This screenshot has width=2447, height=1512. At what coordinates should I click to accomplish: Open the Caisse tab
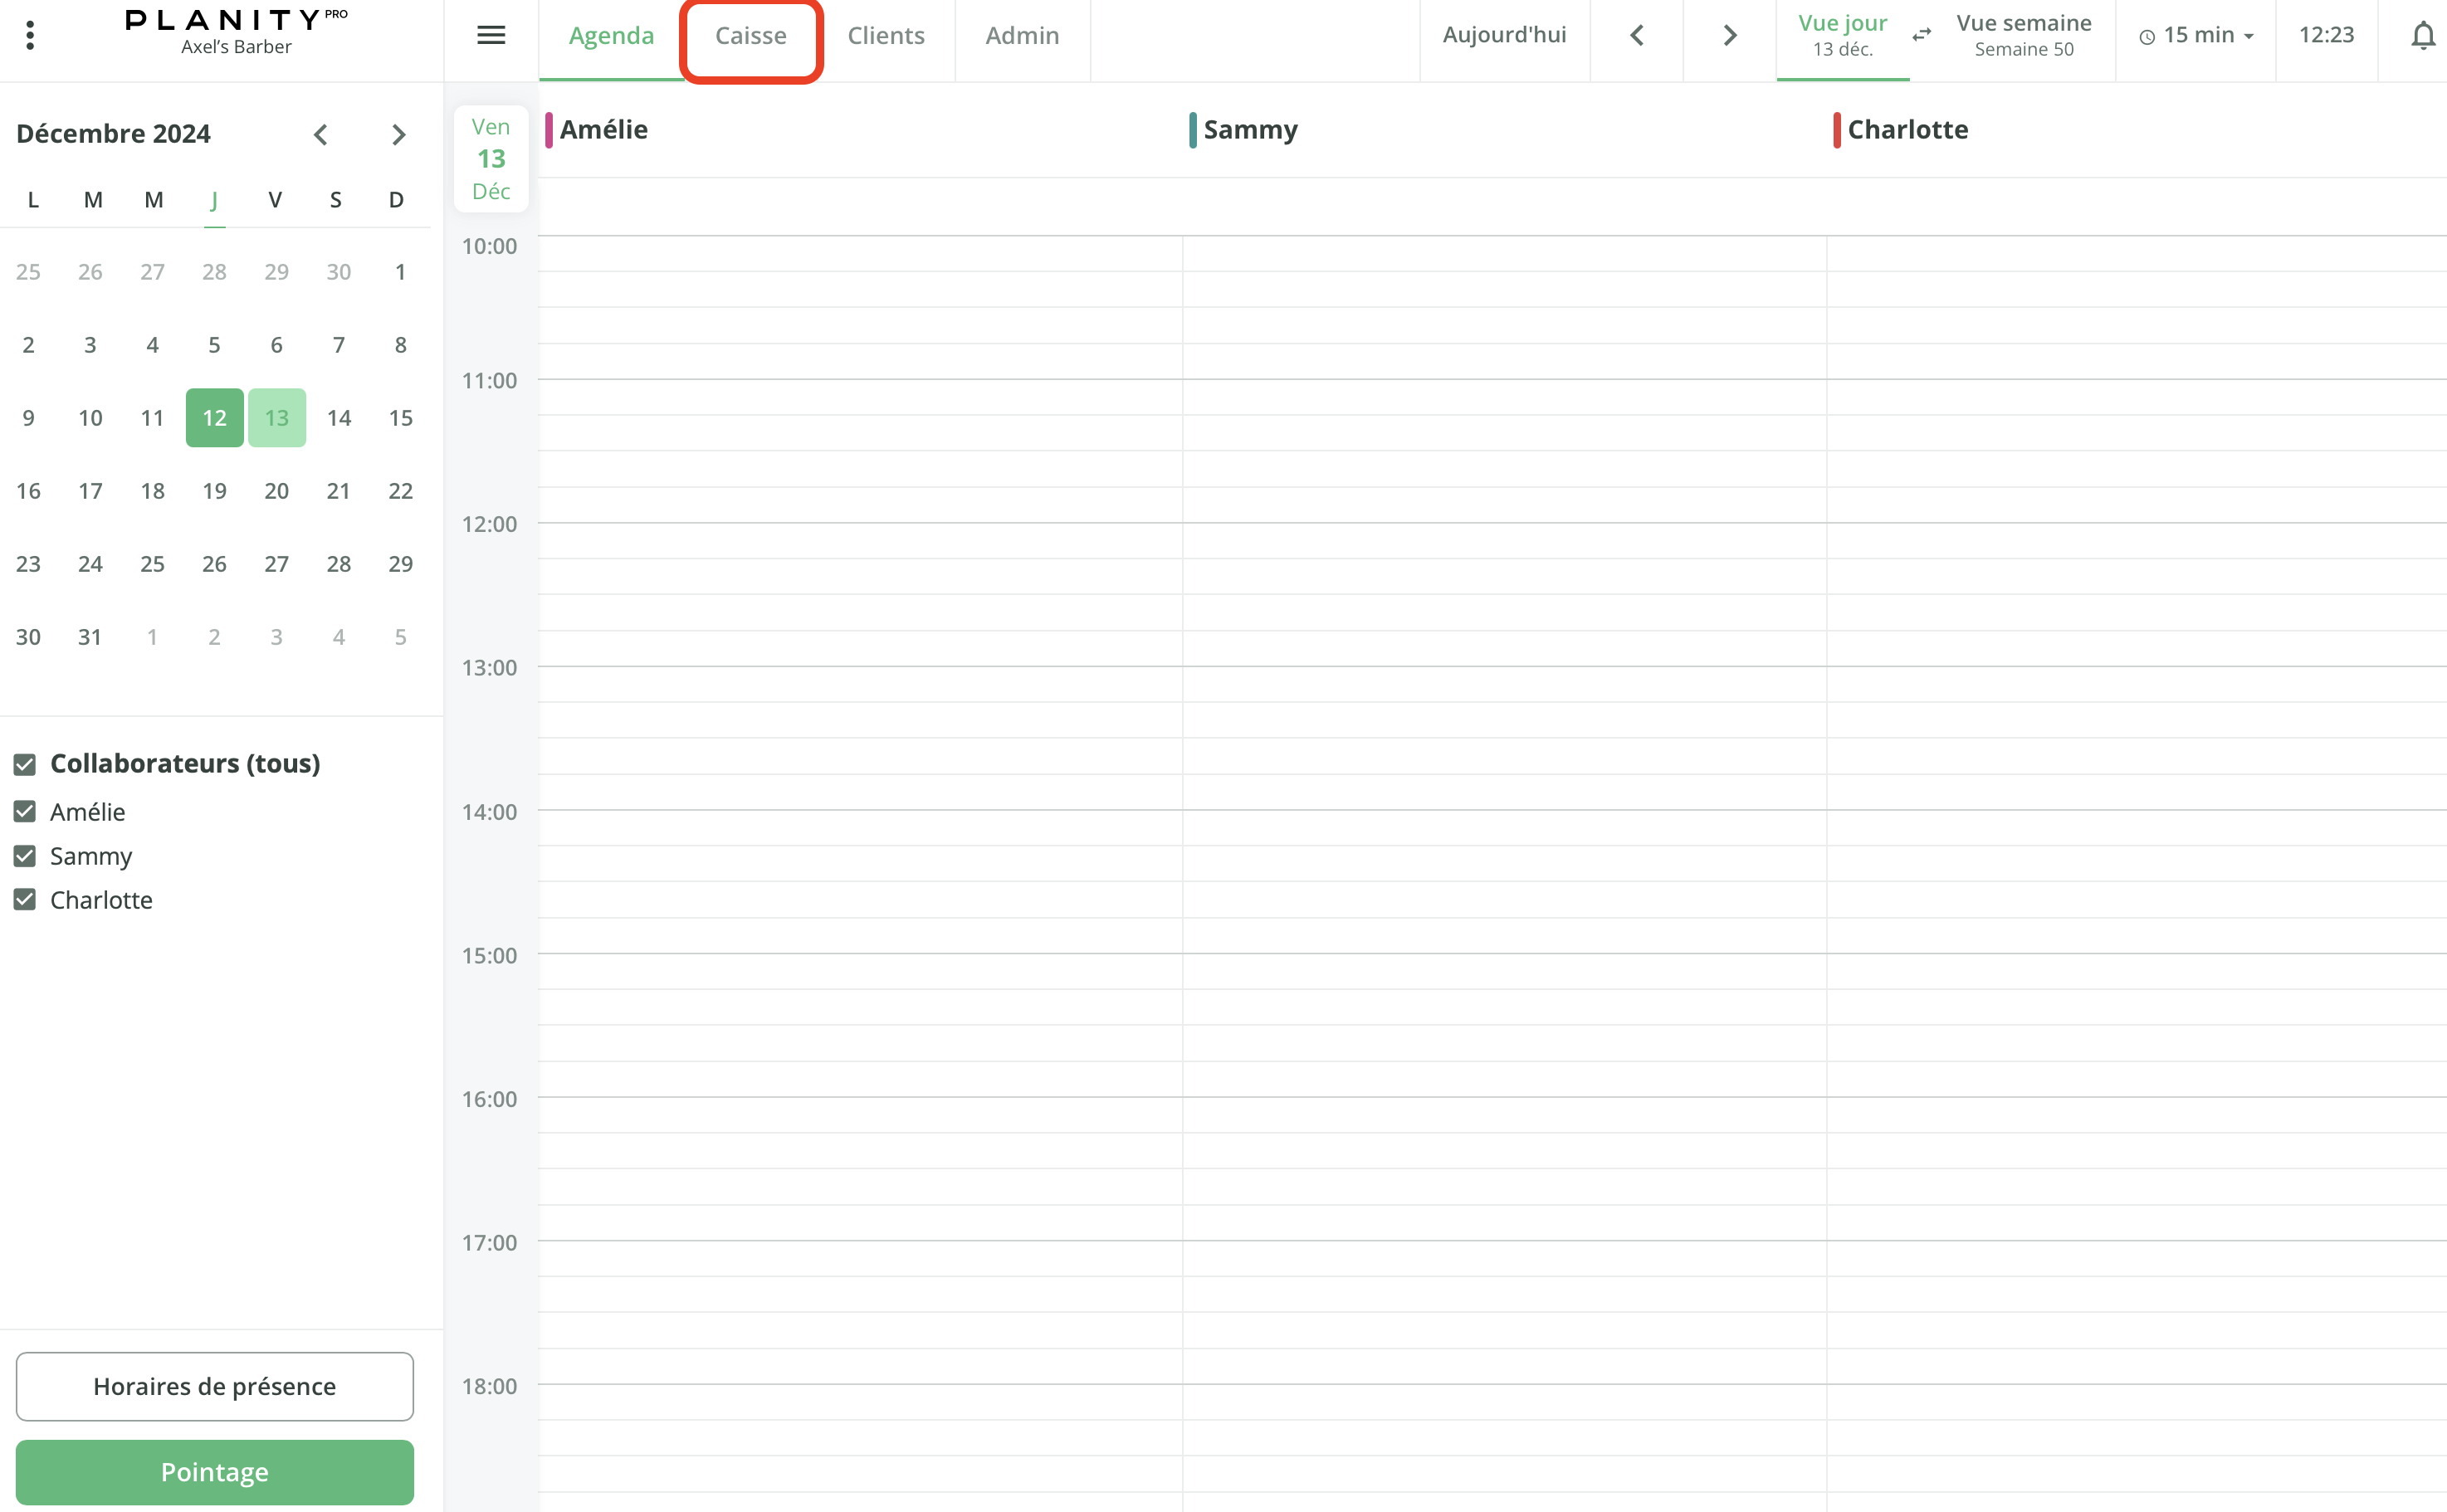[x=750, y=36]
